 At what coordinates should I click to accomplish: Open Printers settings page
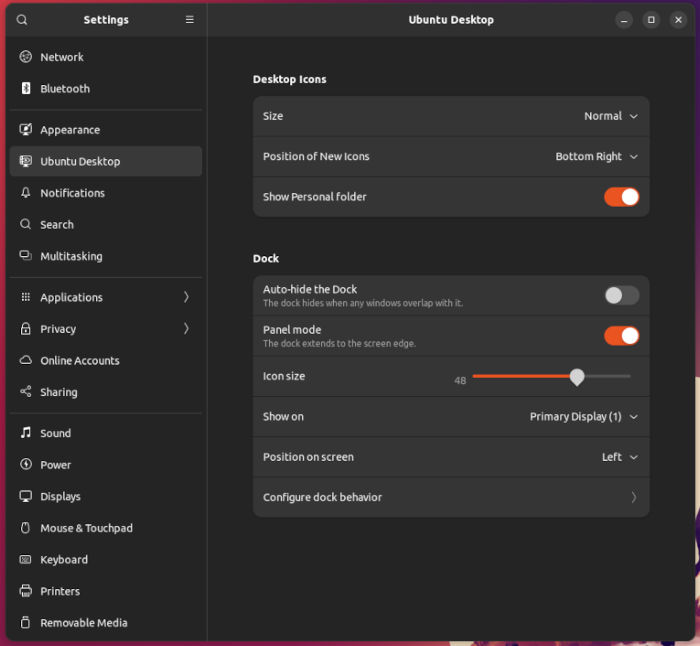point(106,591)
